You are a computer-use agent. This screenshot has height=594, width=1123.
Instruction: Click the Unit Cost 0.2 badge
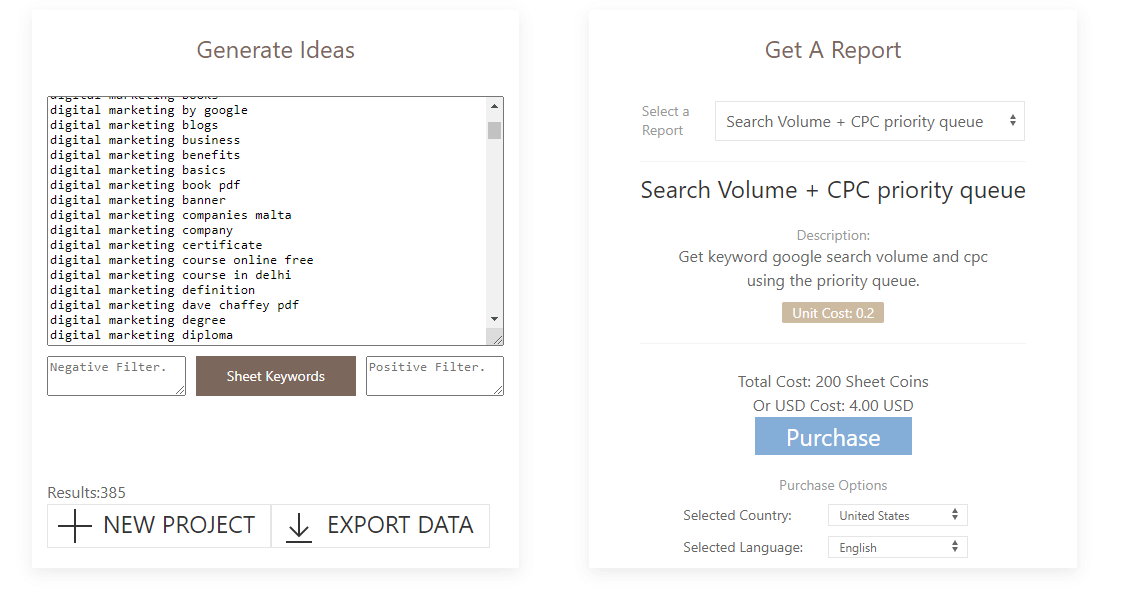[x=833, y=313]
